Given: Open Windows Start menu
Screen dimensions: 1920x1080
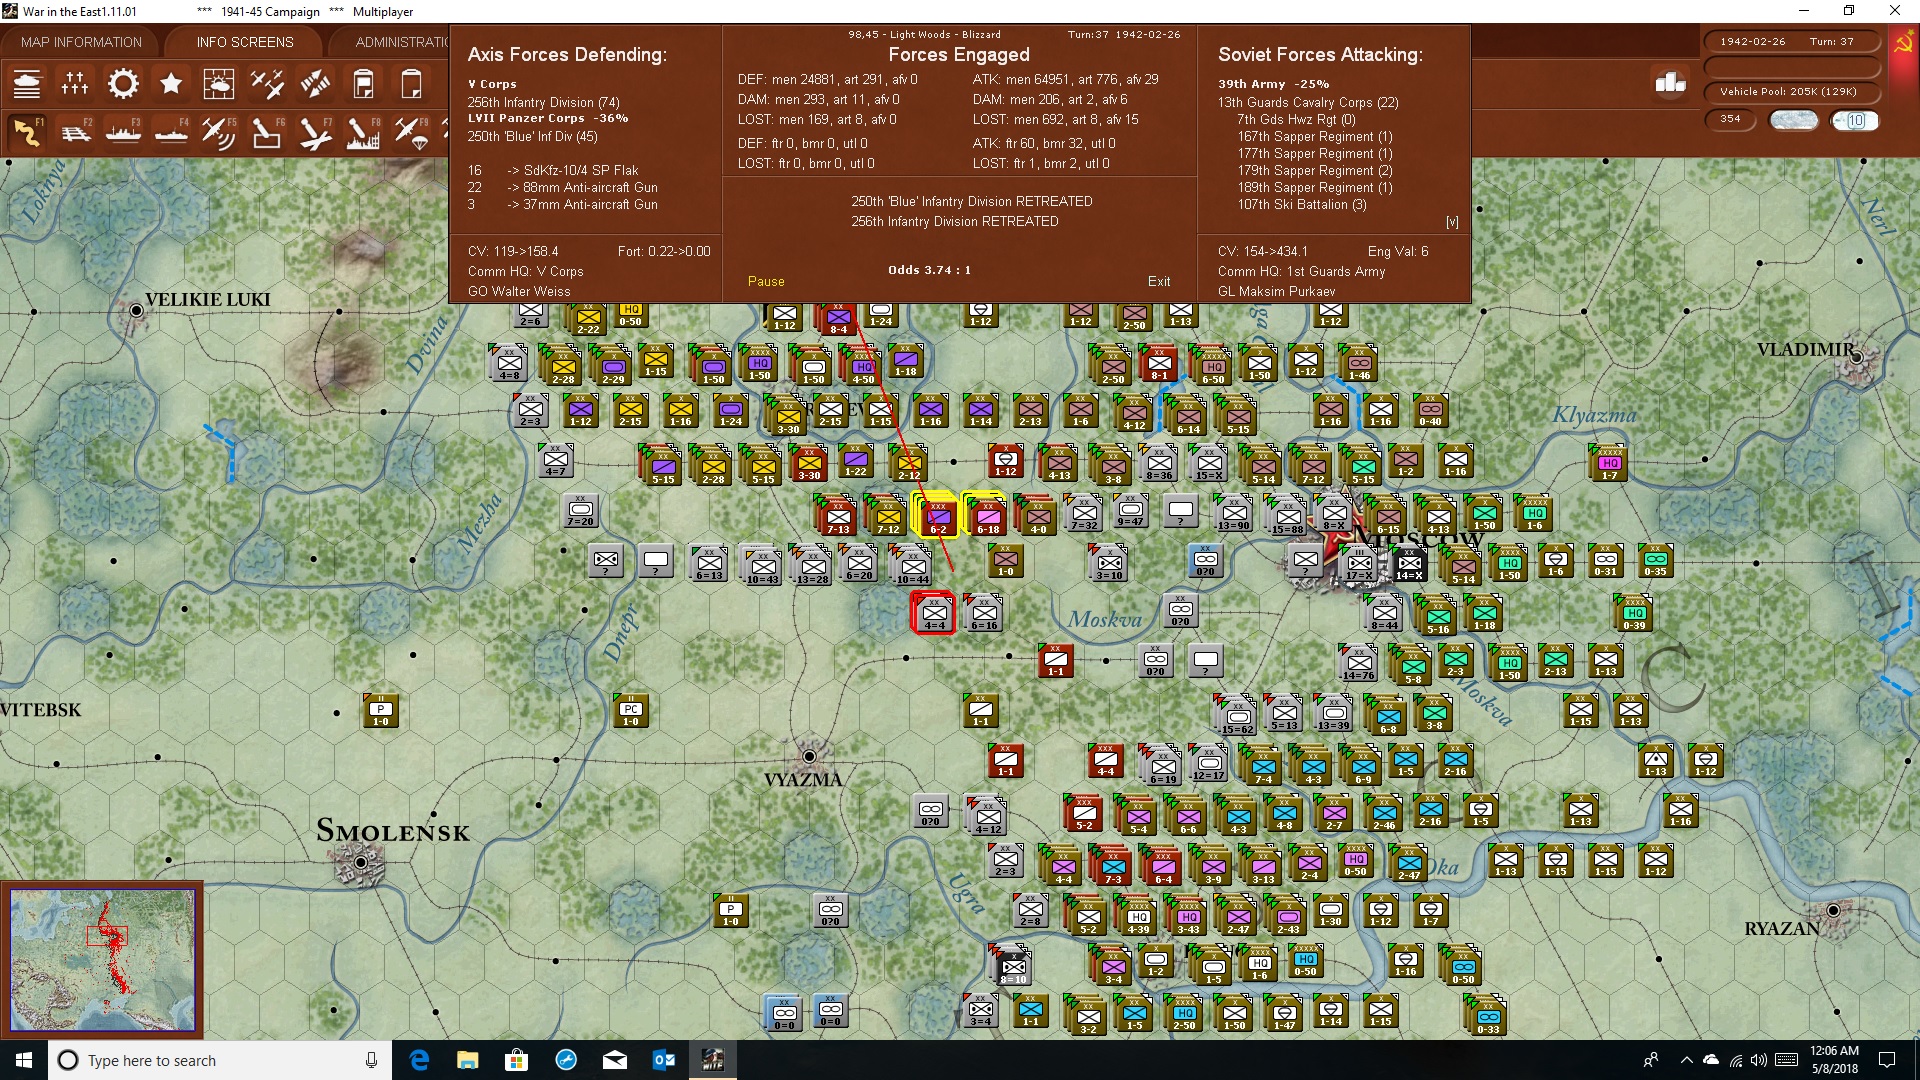Looking at the screenshot, I should (24, 1060).
